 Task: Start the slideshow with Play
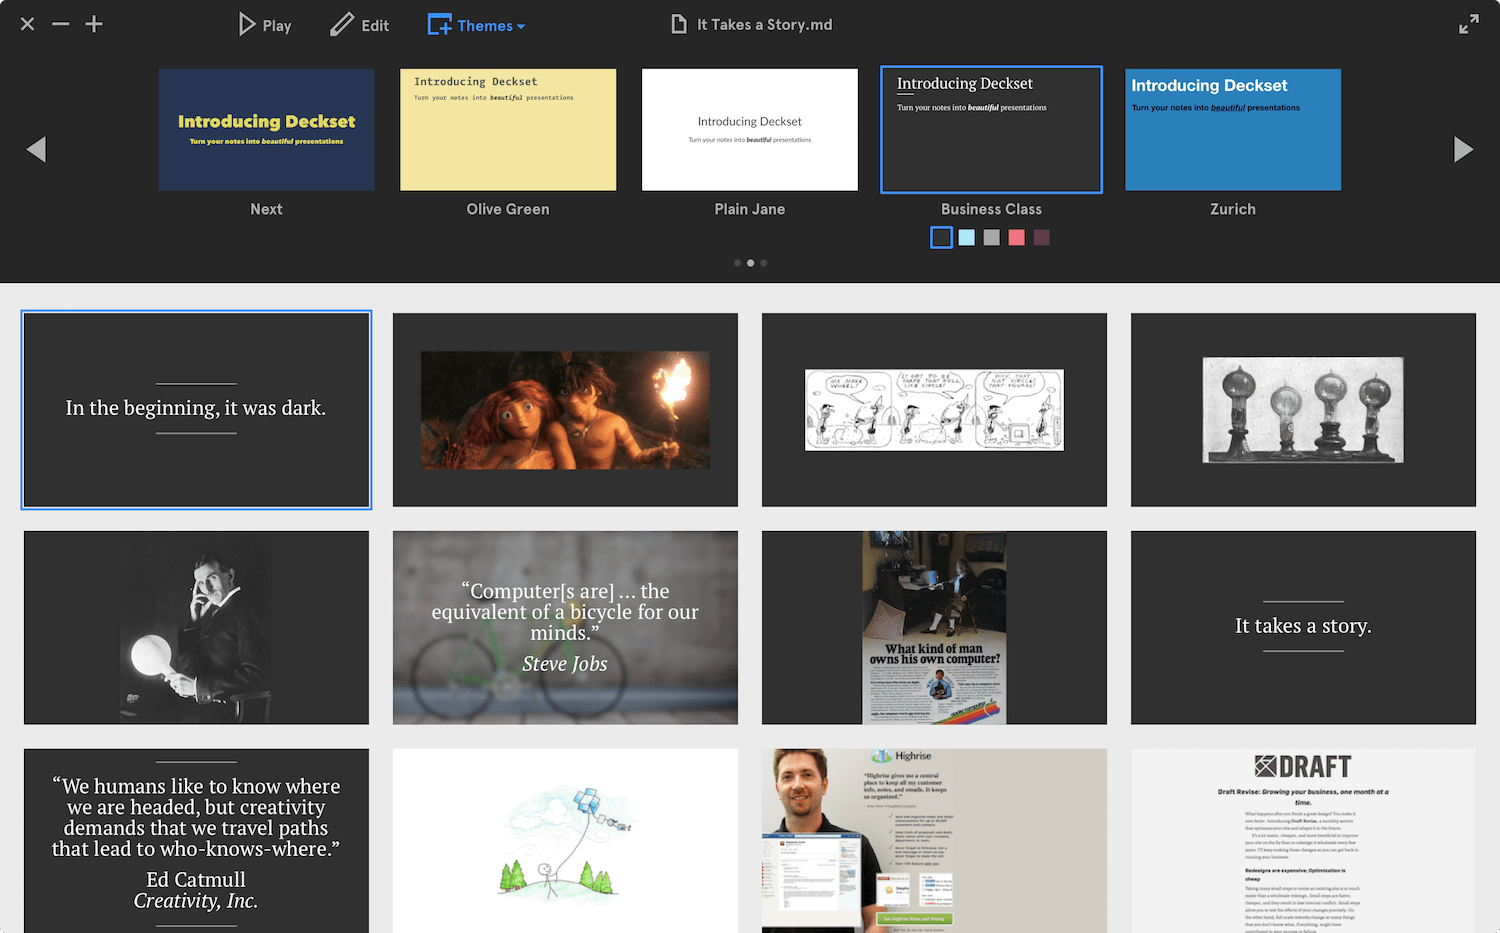click(265, 25)
